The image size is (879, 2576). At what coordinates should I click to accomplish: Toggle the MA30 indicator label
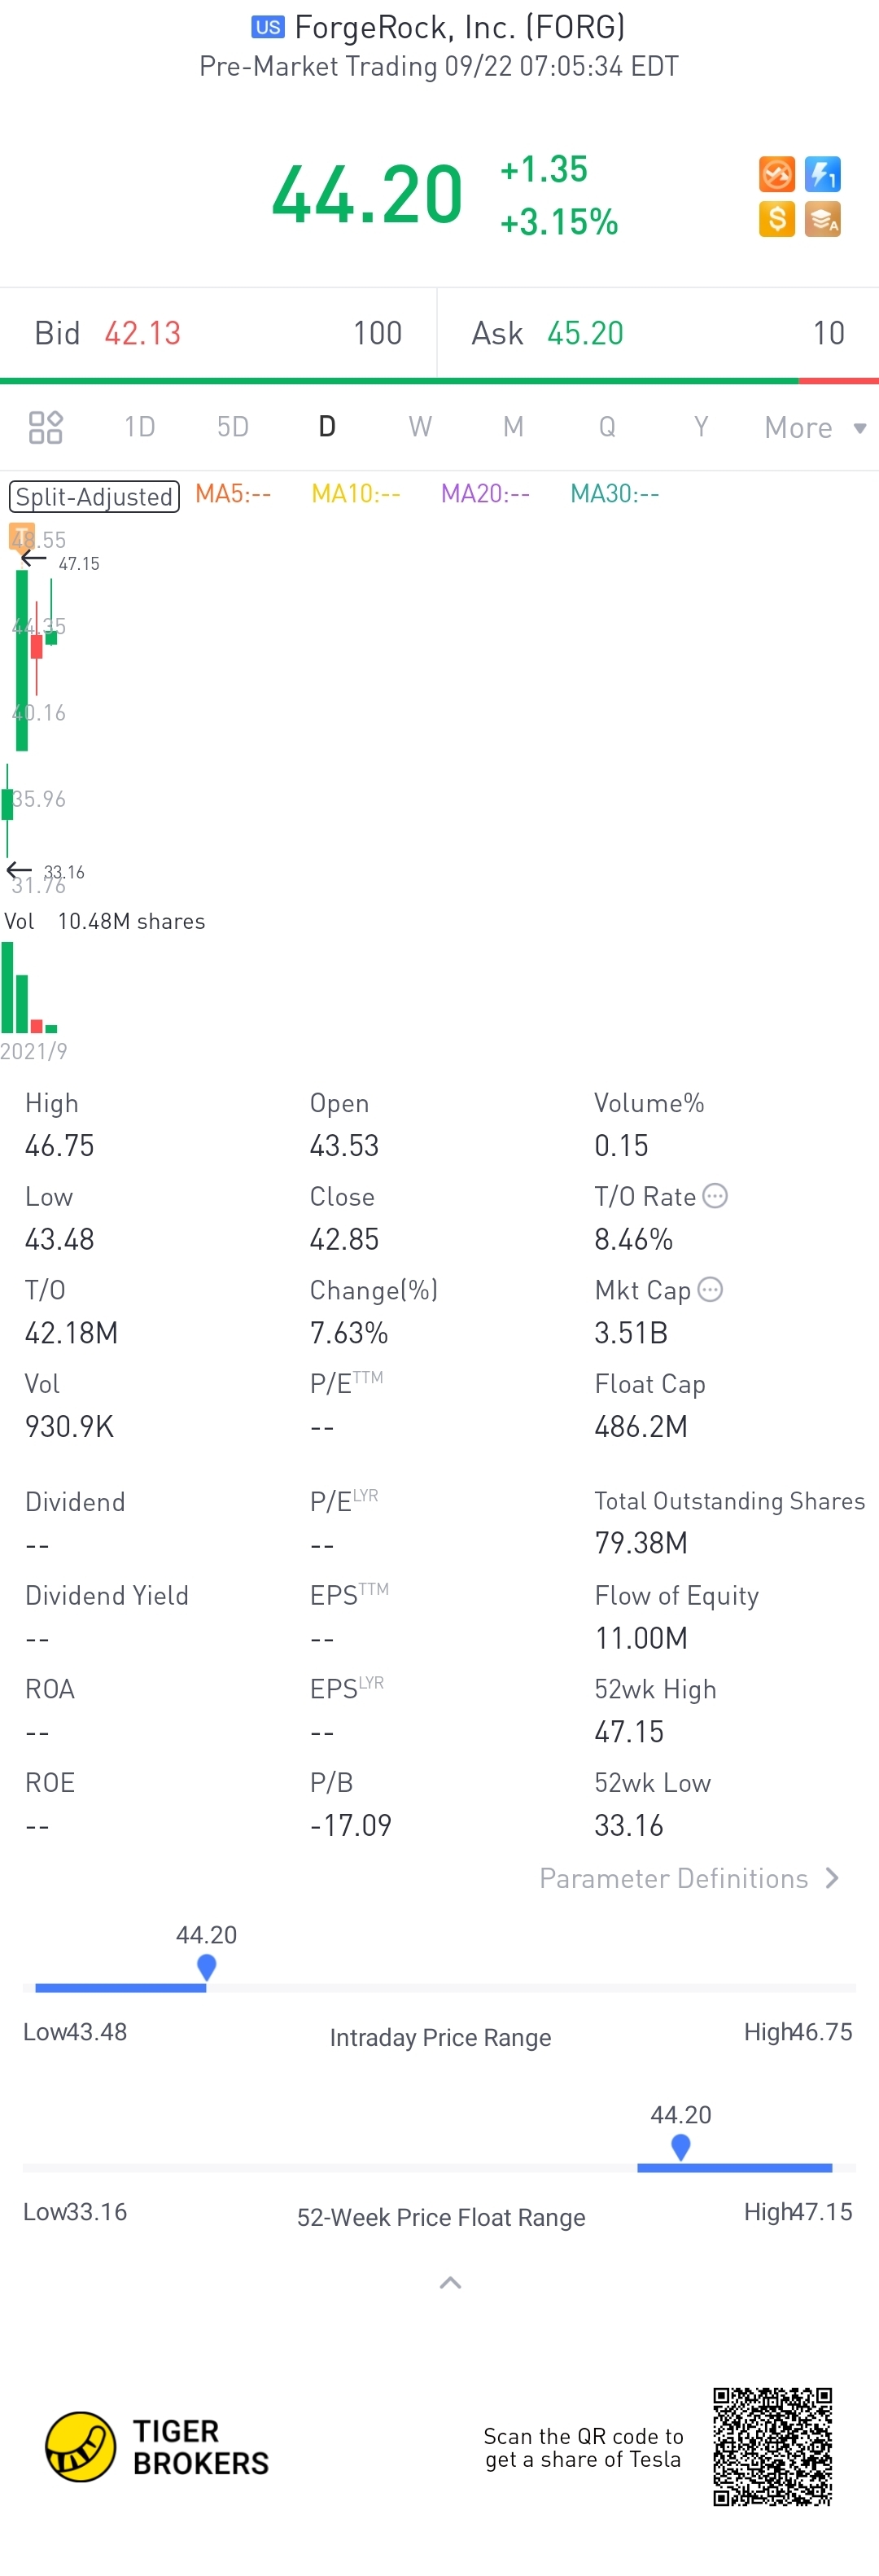point(614,494)
